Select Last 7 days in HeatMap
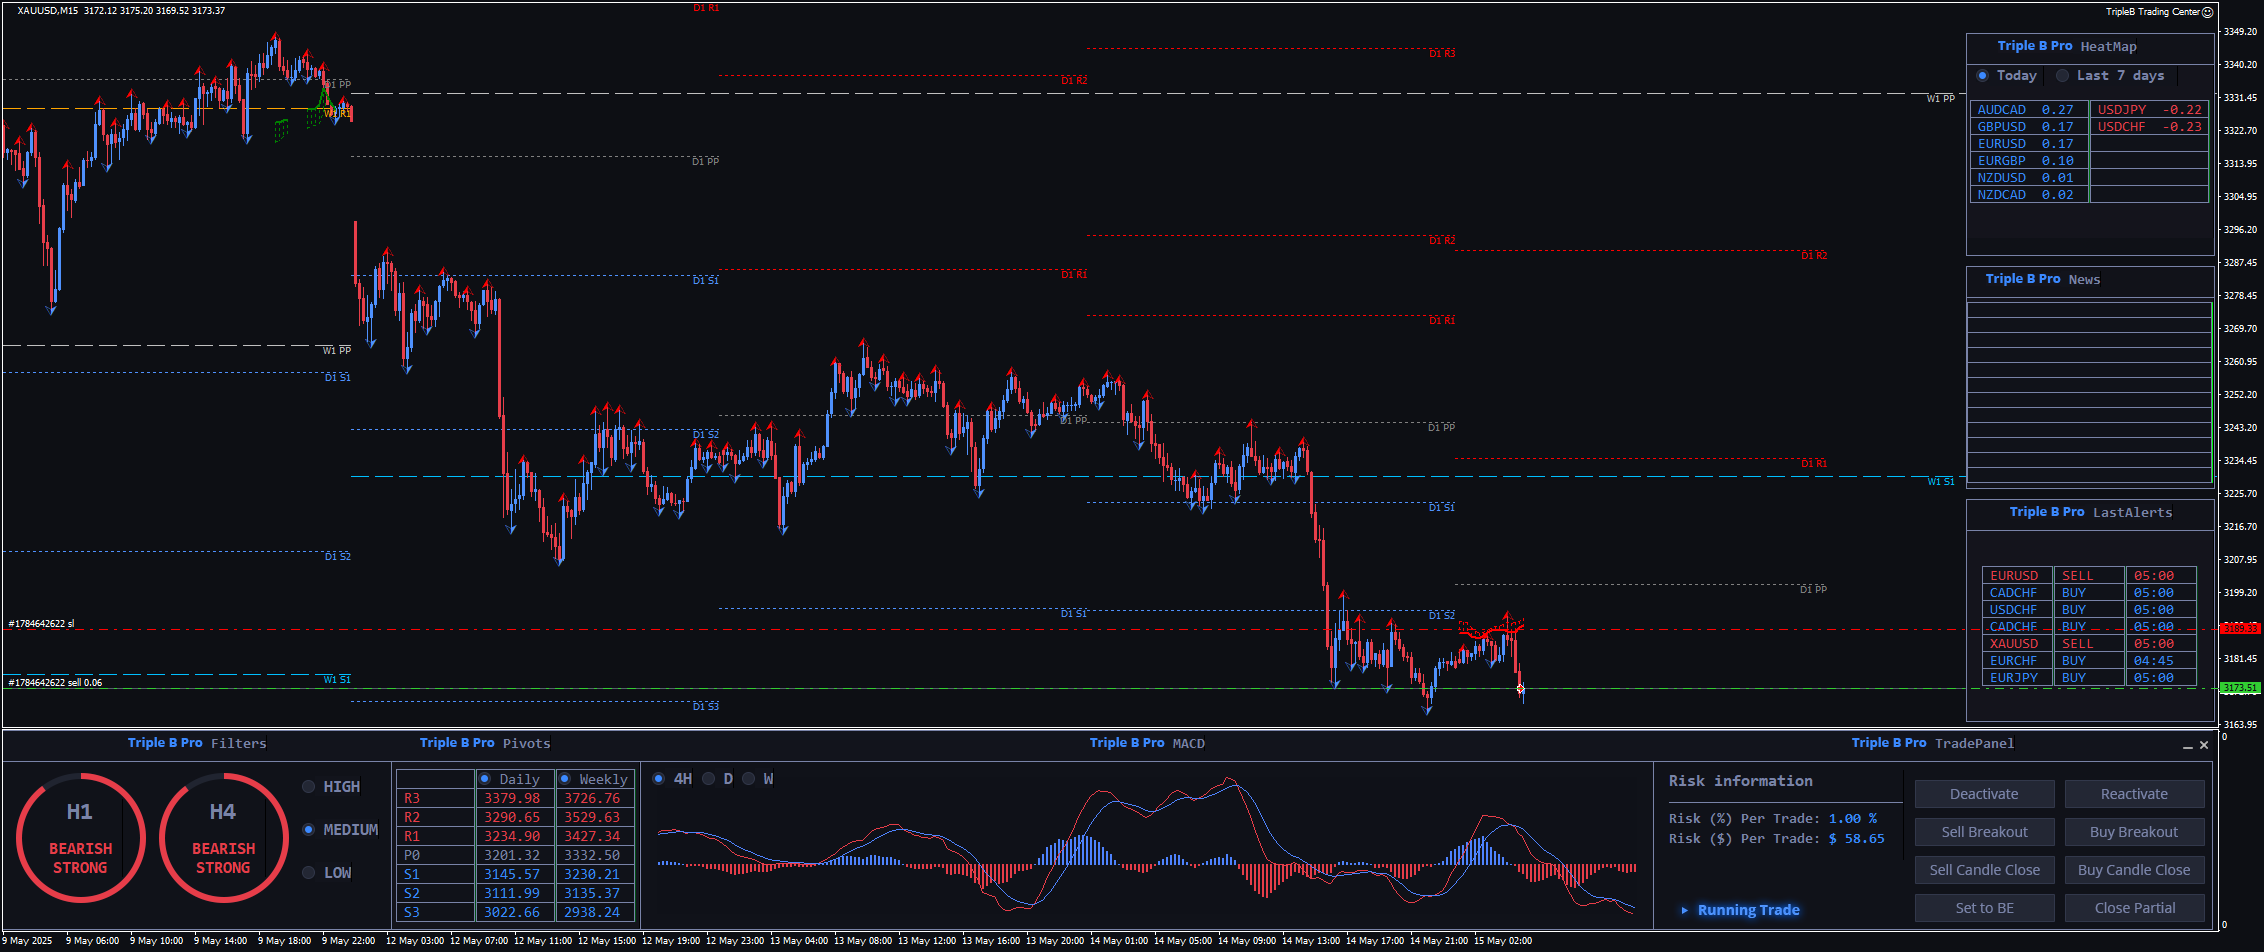Image resolution: width=2264 pixels, height=952 pixels. pos(2062,76)
